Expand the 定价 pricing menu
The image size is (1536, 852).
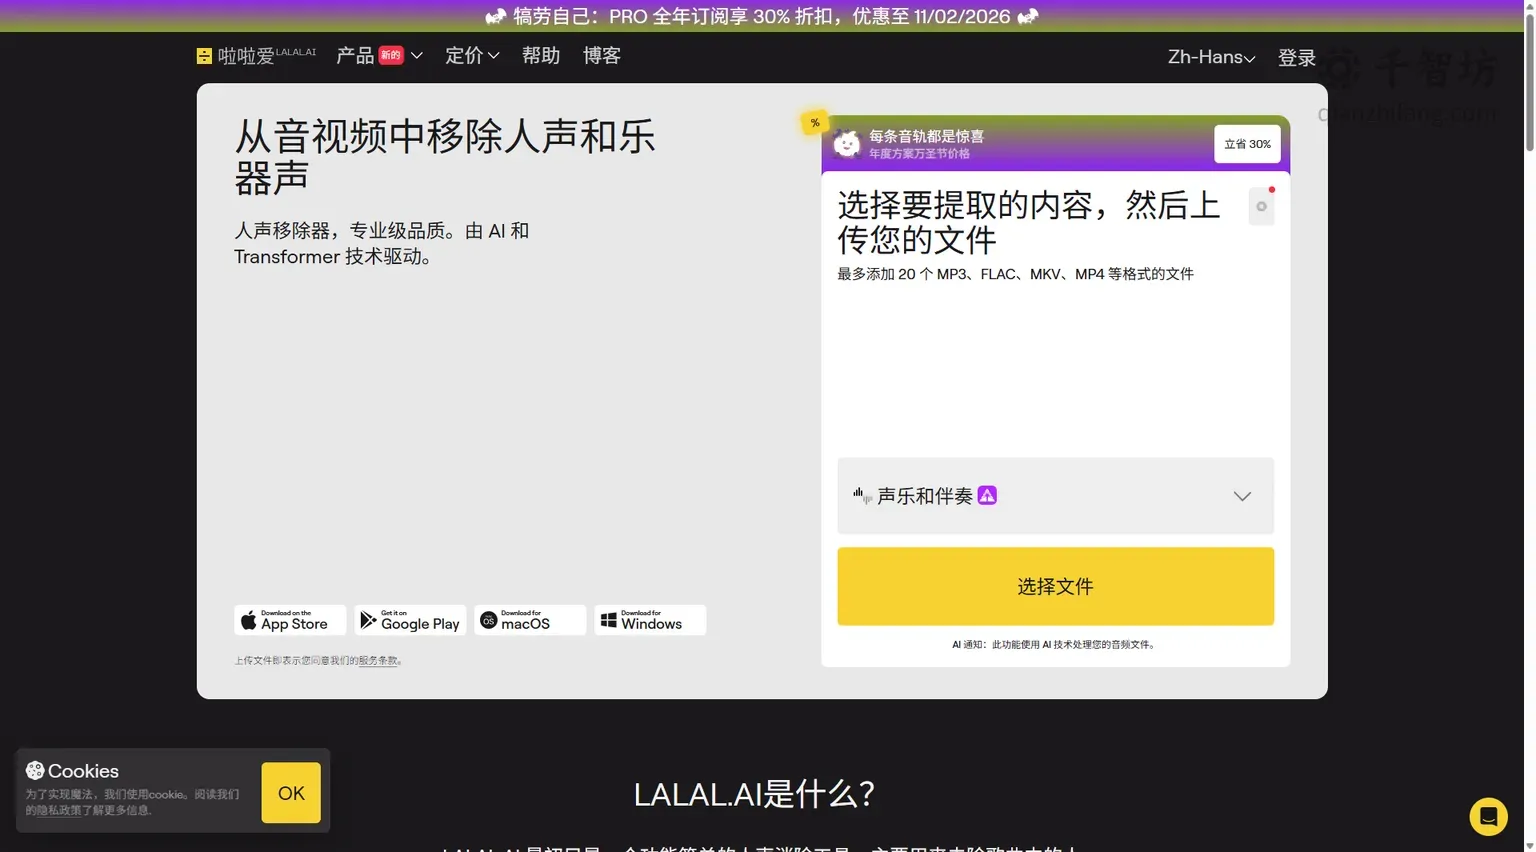pyautogui.click(x=472, y=56)
